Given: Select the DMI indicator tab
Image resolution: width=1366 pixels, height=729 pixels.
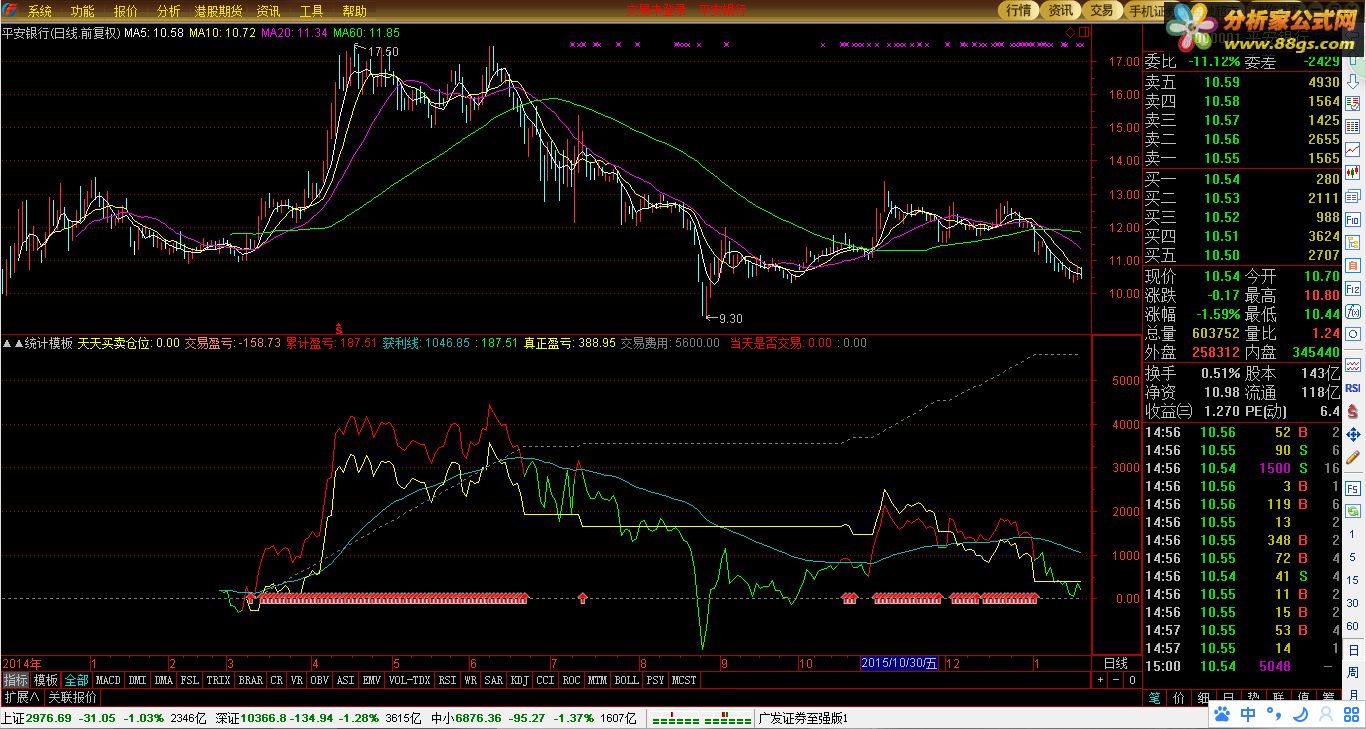Looking at the screenshot, I should [138, 680].
